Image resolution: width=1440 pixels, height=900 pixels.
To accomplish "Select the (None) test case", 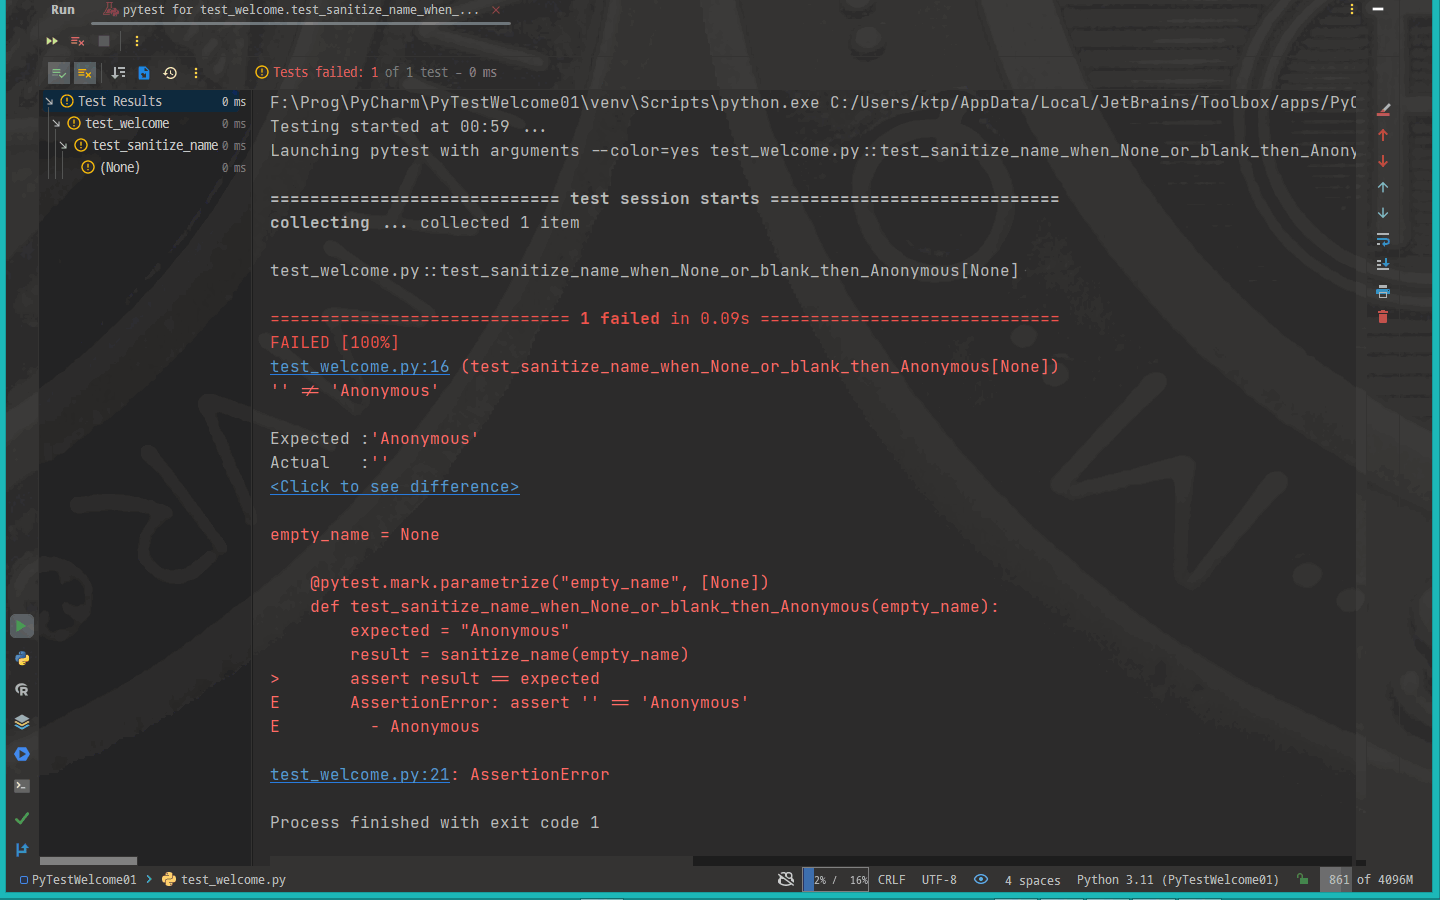I will (120, 168).
